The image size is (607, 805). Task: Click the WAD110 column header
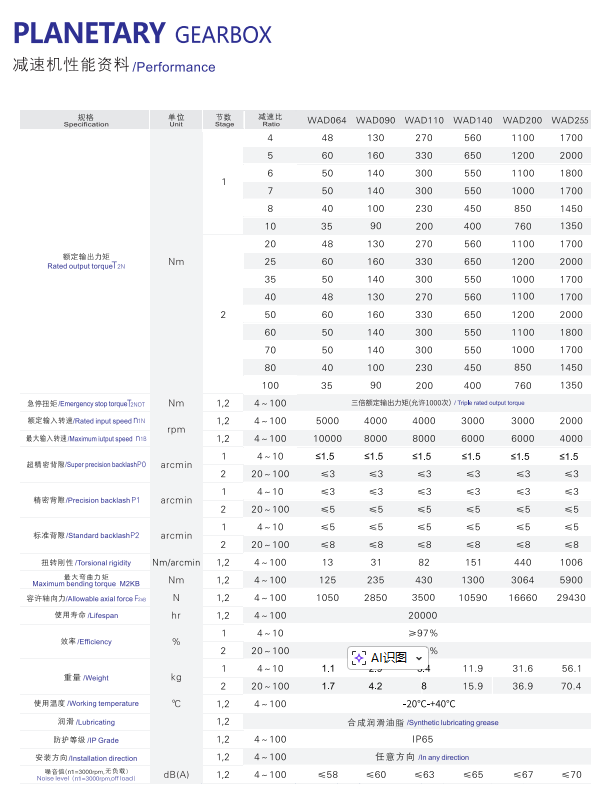[x=424, y=120]
